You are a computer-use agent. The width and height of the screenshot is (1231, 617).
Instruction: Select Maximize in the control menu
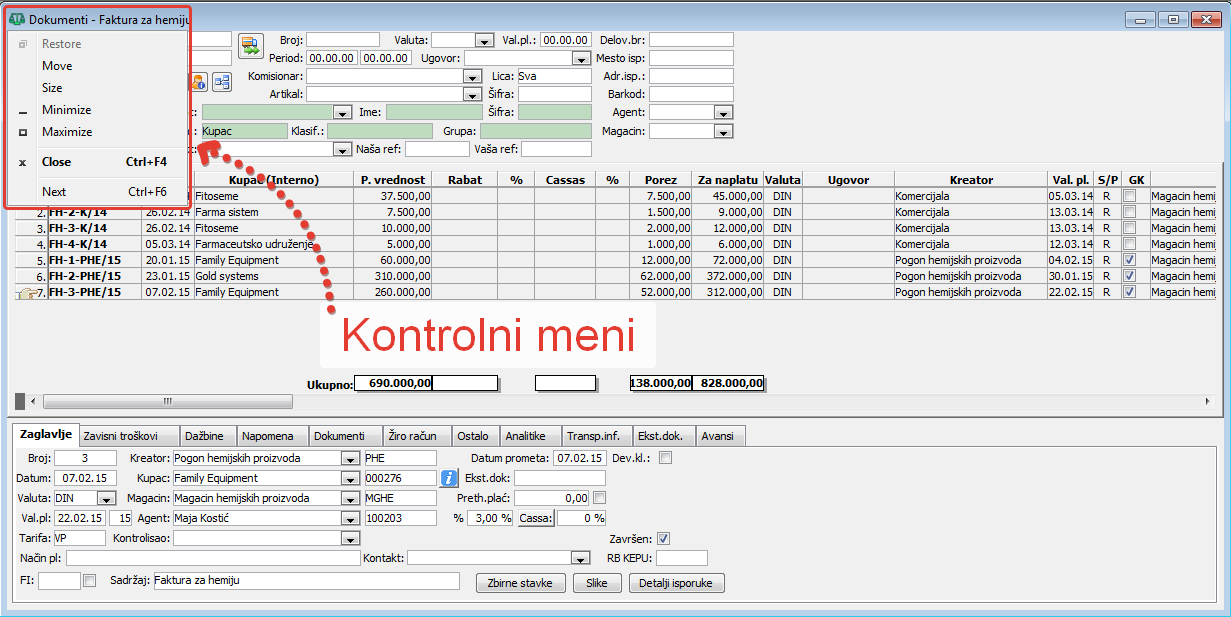tap(67, 132)
